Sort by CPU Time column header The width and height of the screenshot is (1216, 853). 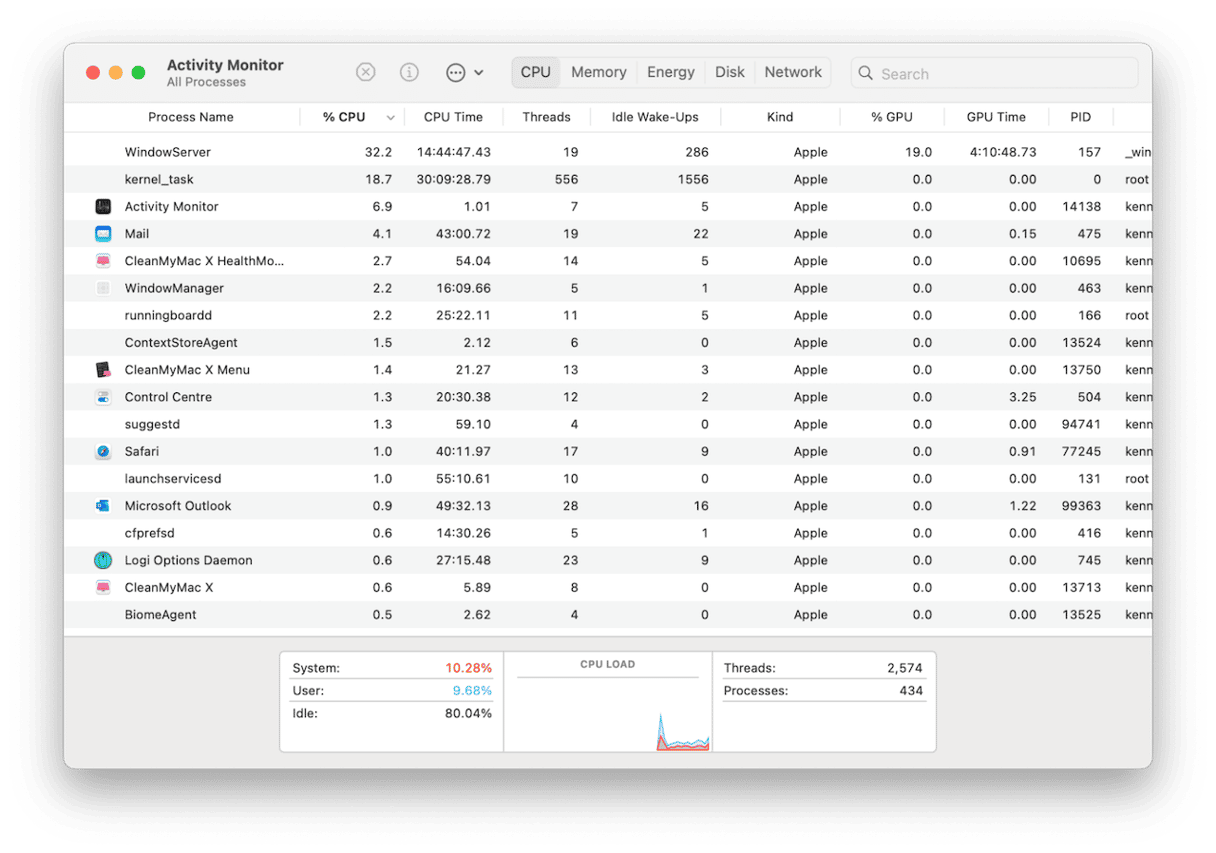point(453,117)
